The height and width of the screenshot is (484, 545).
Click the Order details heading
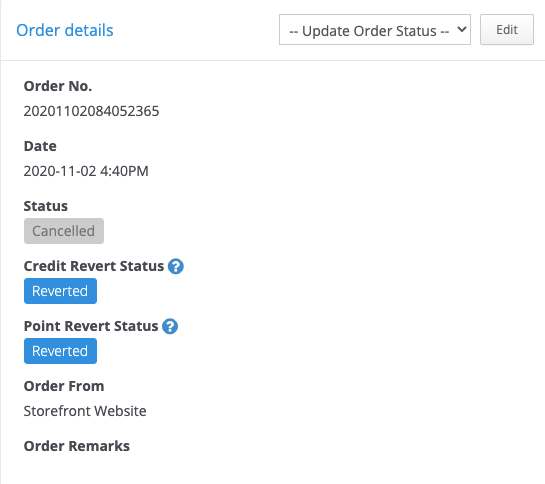65,30
